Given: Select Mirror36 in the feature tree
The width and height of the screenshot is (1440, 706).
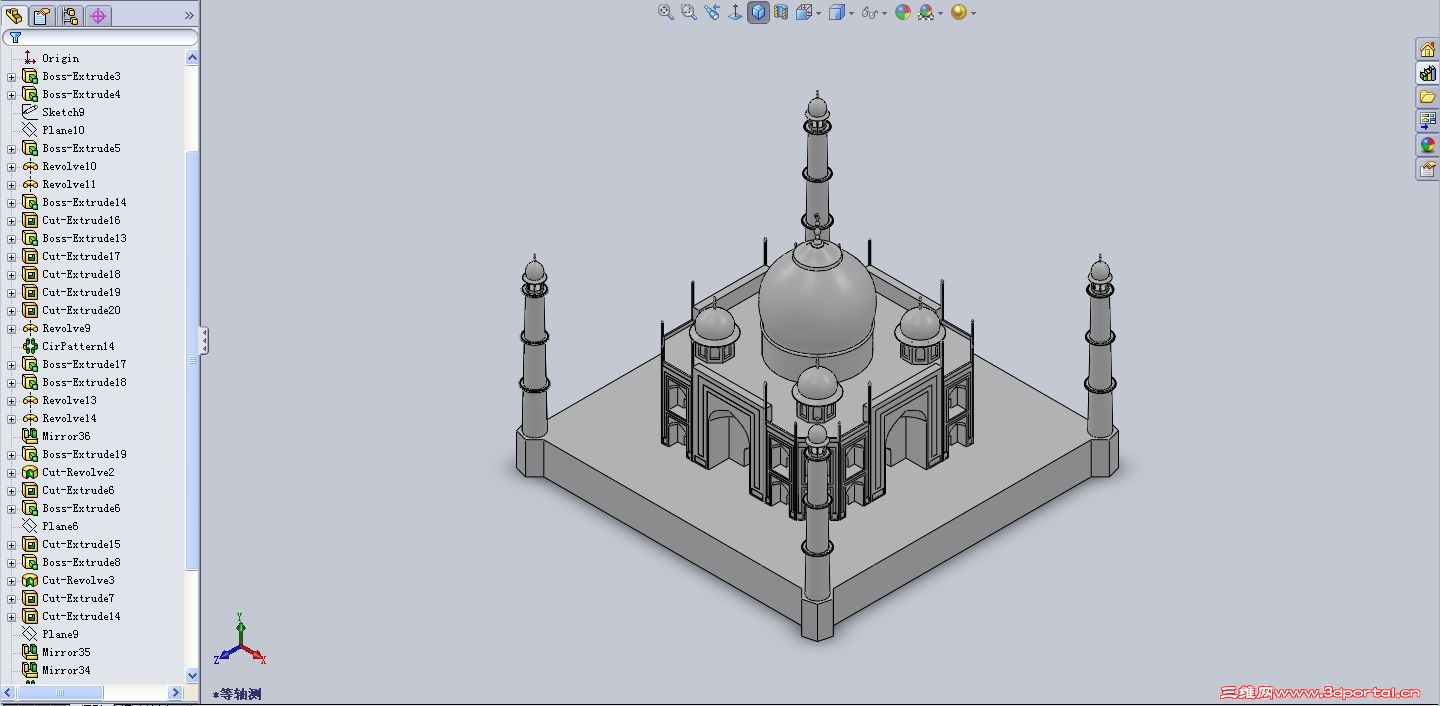Looking at the screenshot, I should click(x=66, y=436).
